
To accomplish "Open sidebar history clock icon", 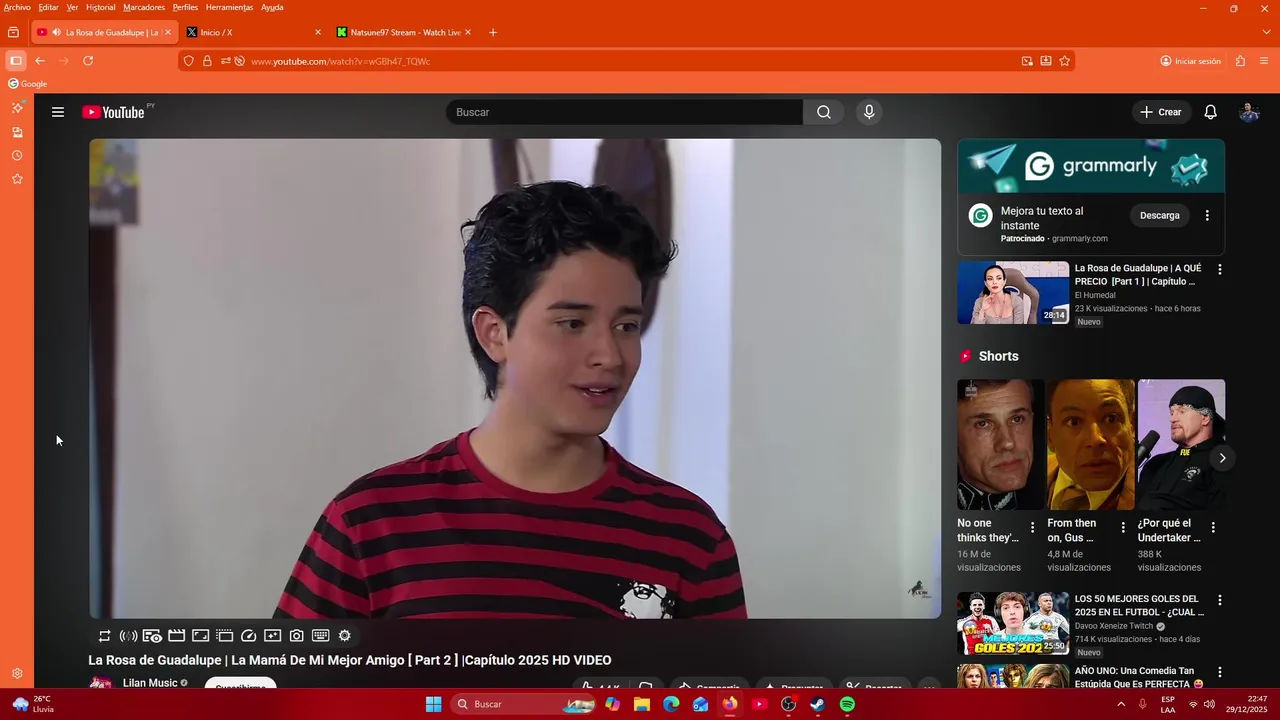I will 17,156.
